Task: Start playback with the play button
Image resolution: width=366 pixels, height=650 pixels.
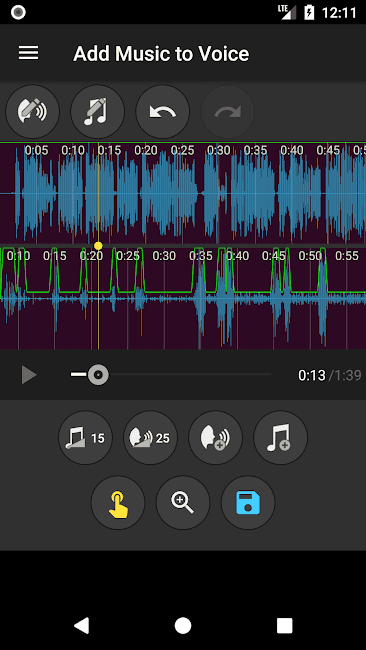Action: click(29, 375)
